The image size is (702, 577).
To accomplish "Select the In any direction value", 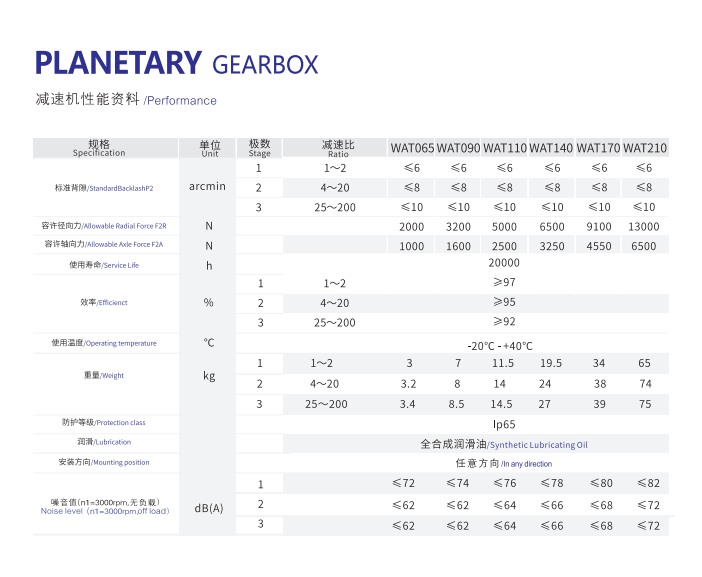I will pyautogui.click(x=503, y=463).
